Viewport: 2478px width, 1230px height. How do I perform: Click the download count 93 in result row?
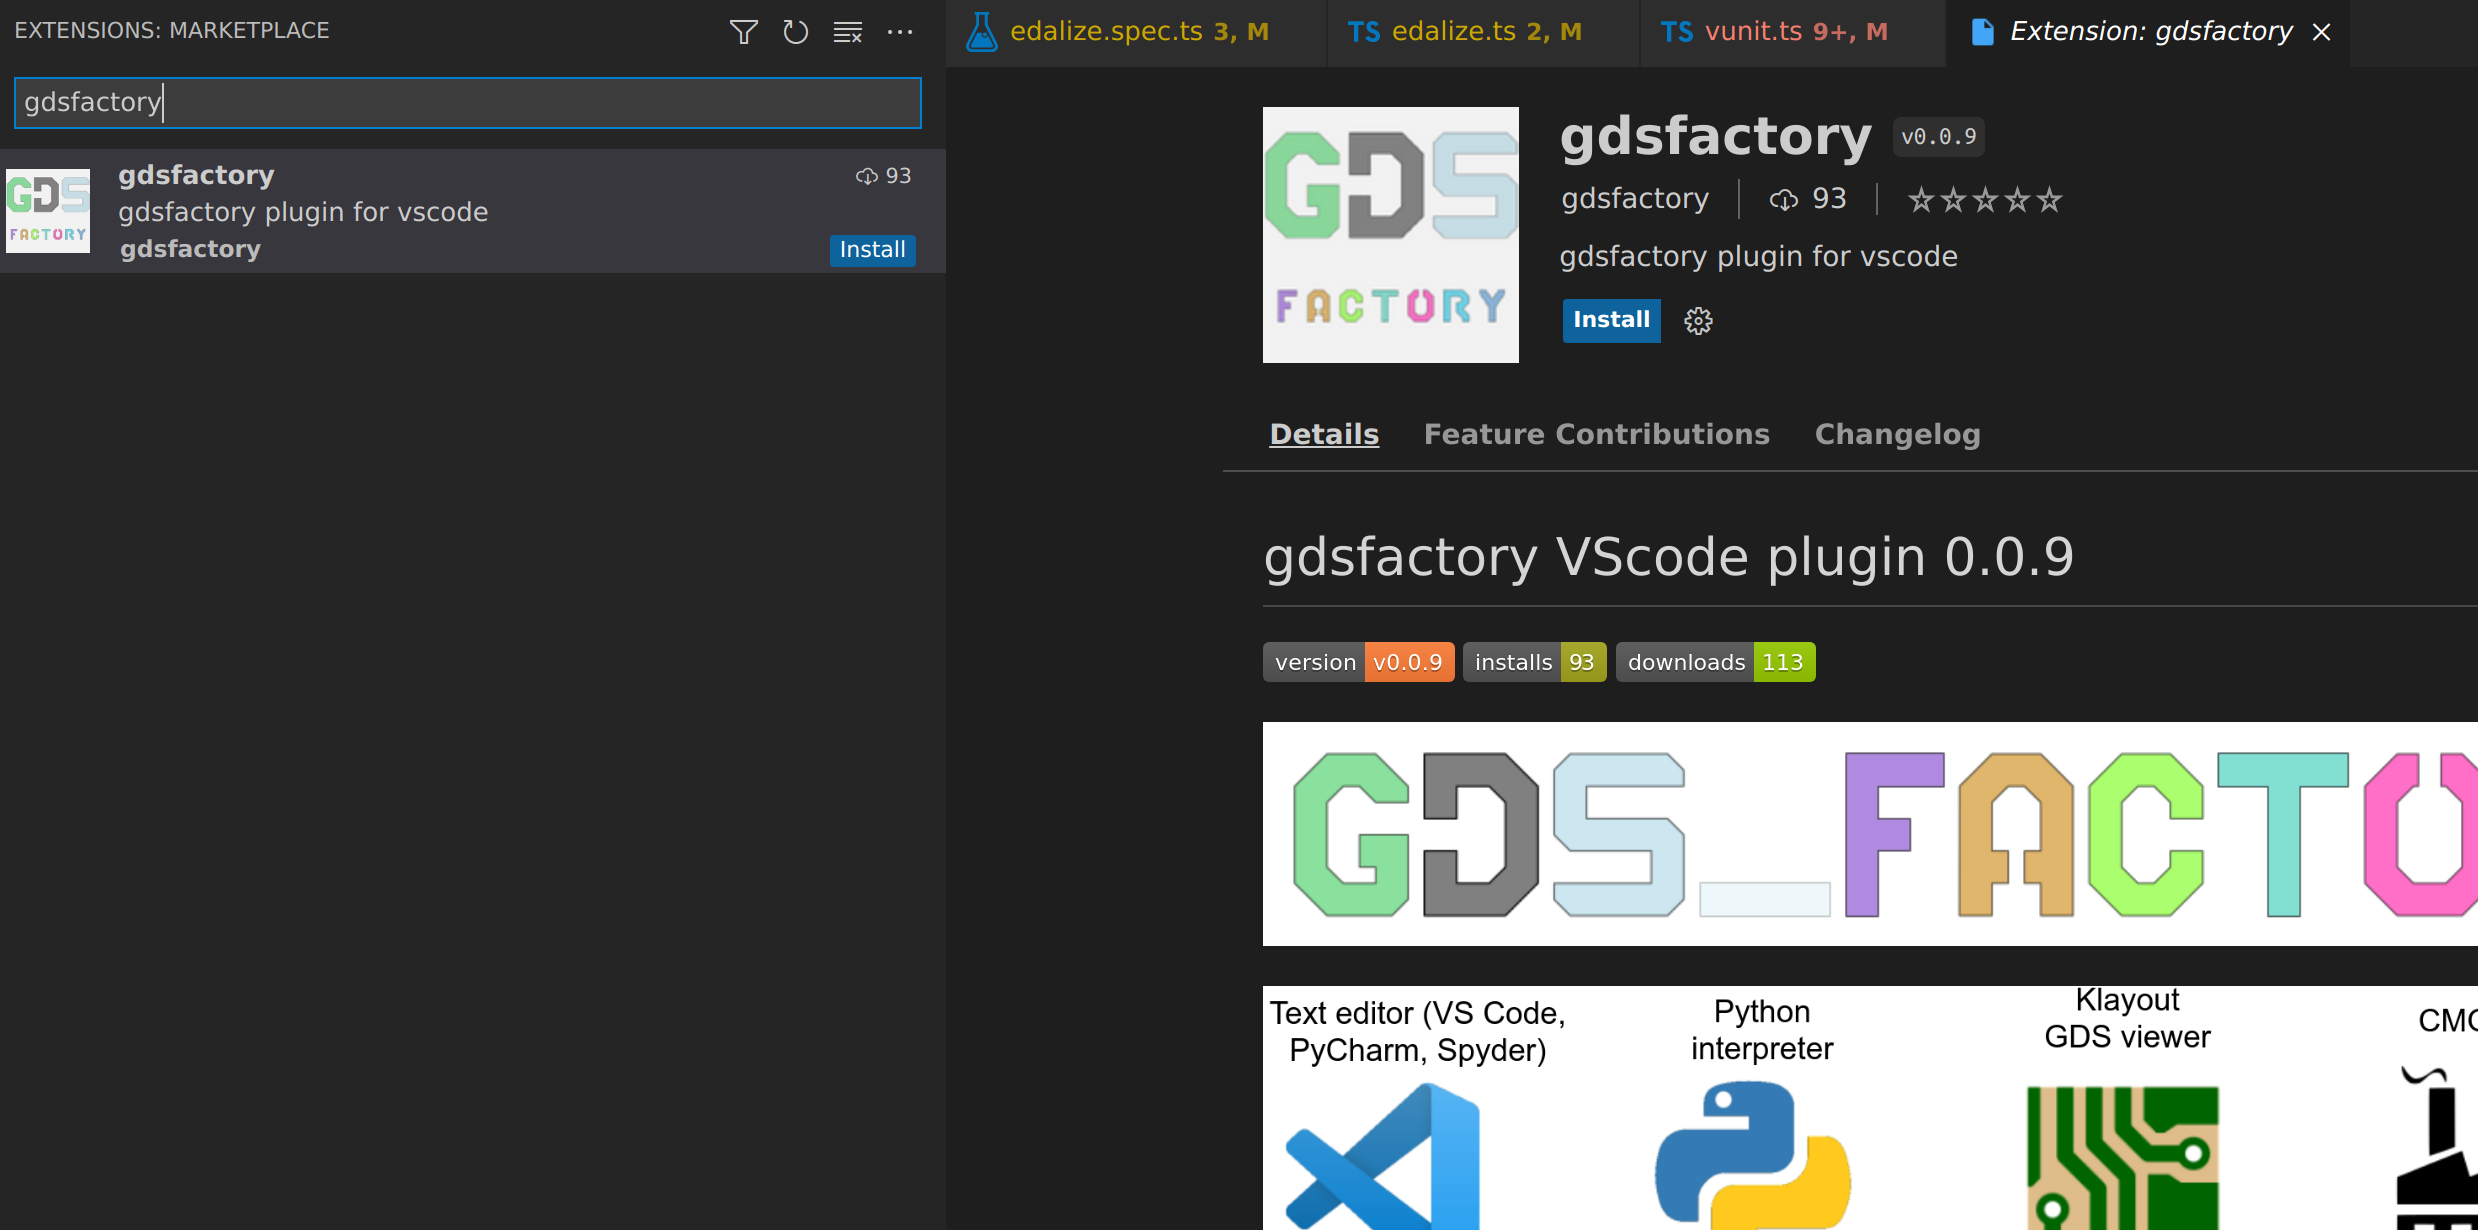click(884, 176)
